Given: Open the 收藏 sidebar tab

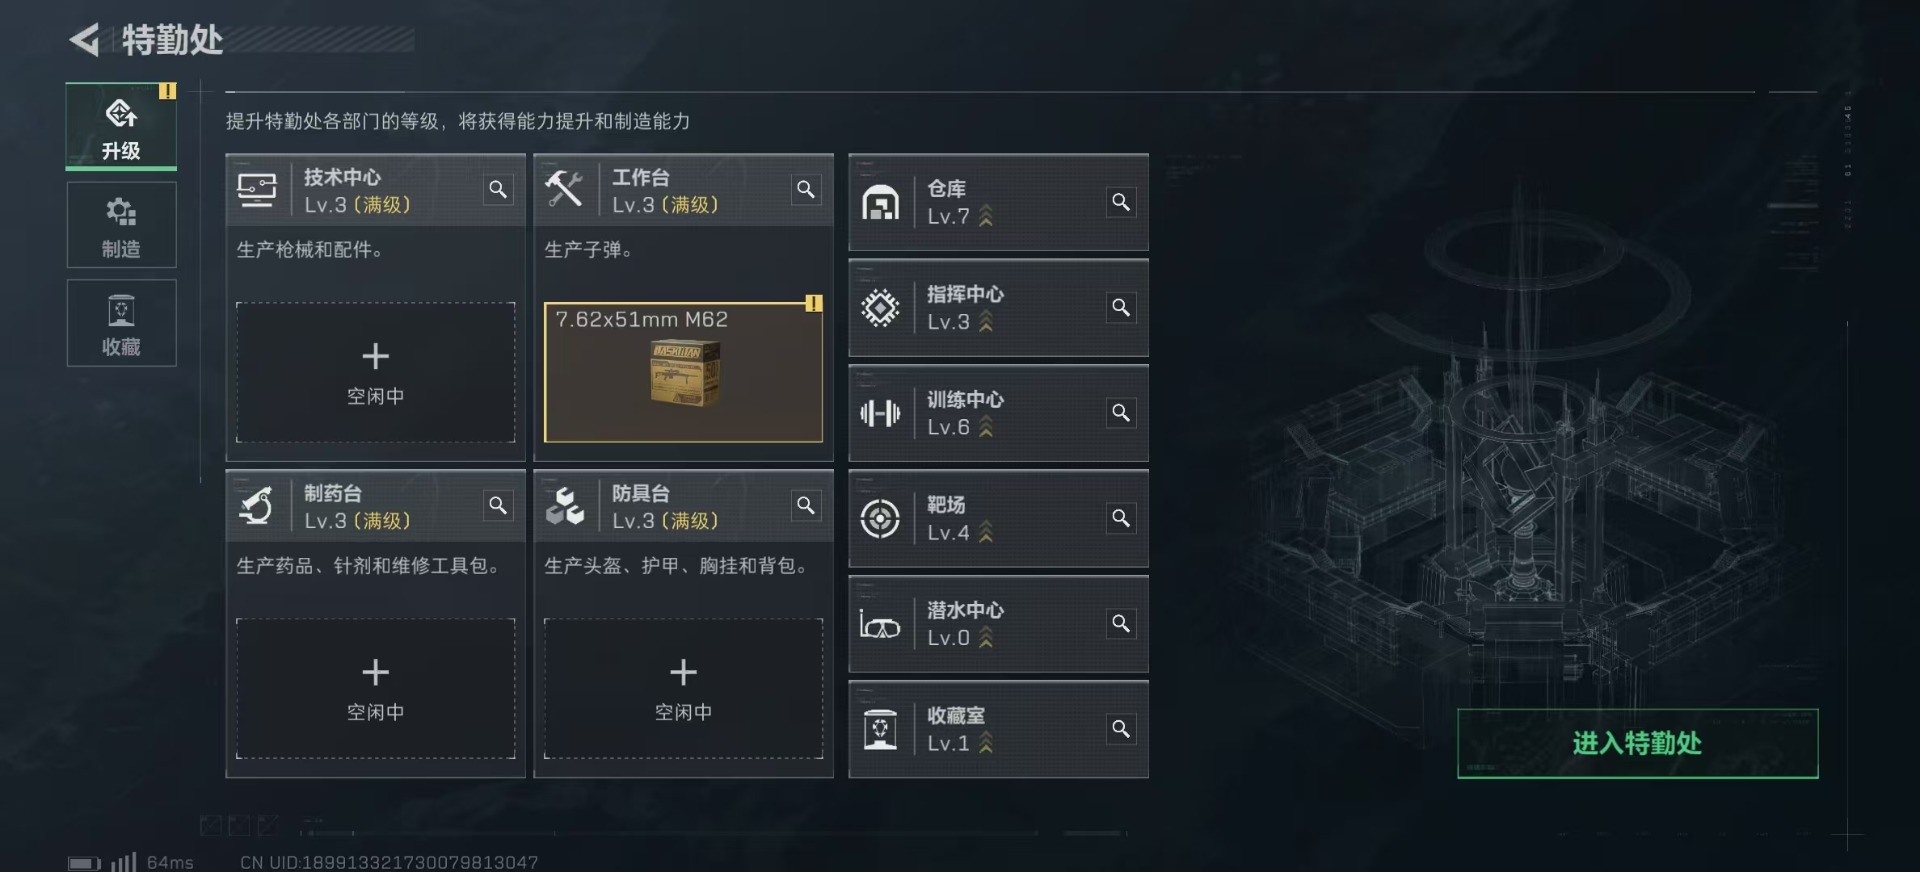Looking at the screenshot, I should coord(121,323).
